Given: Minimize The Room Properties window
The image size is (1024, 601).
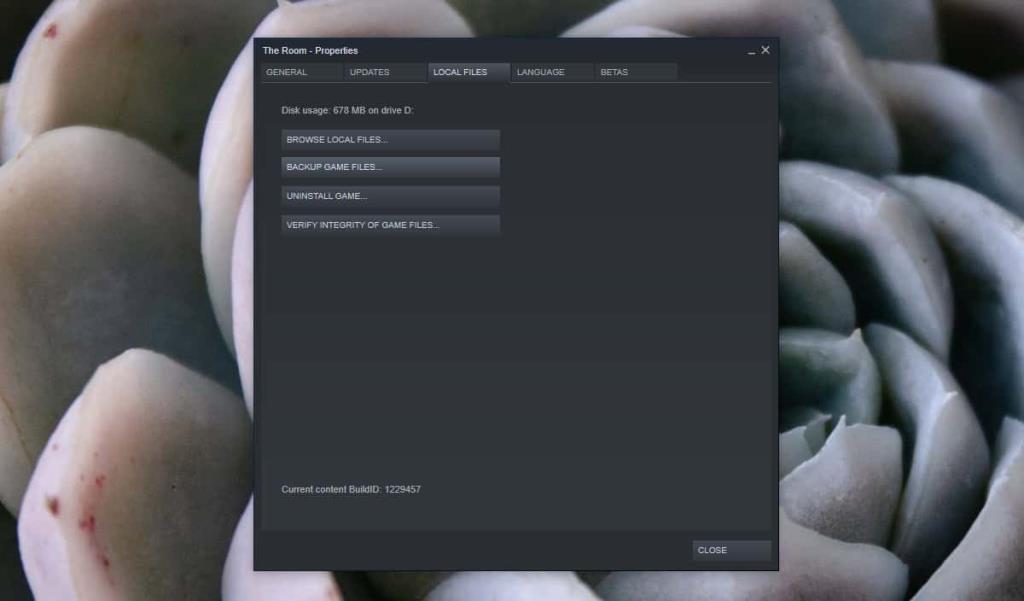Looking at the screenshot, I should [x=750, y=50].
